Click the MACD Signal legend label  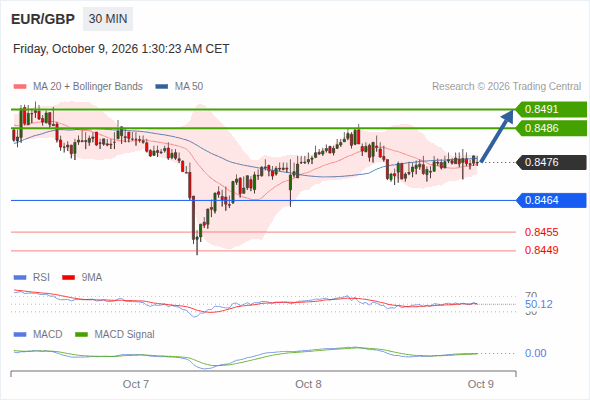(125, 335)
